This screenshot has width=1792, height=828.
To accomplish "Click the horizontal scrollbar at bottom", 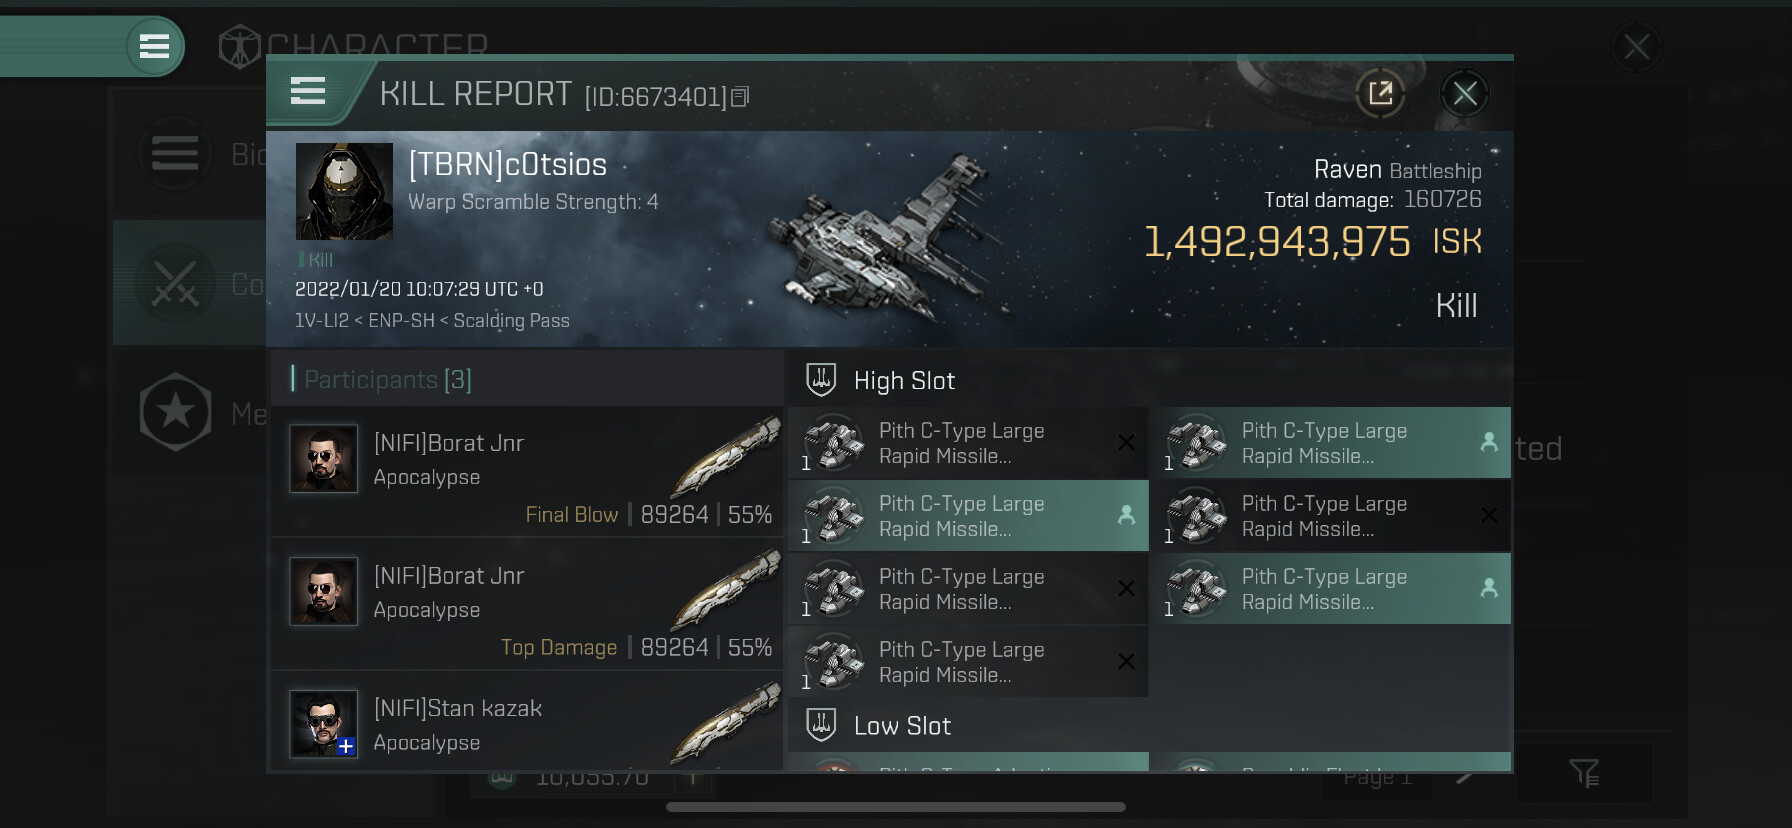I will tap(896, 807).
